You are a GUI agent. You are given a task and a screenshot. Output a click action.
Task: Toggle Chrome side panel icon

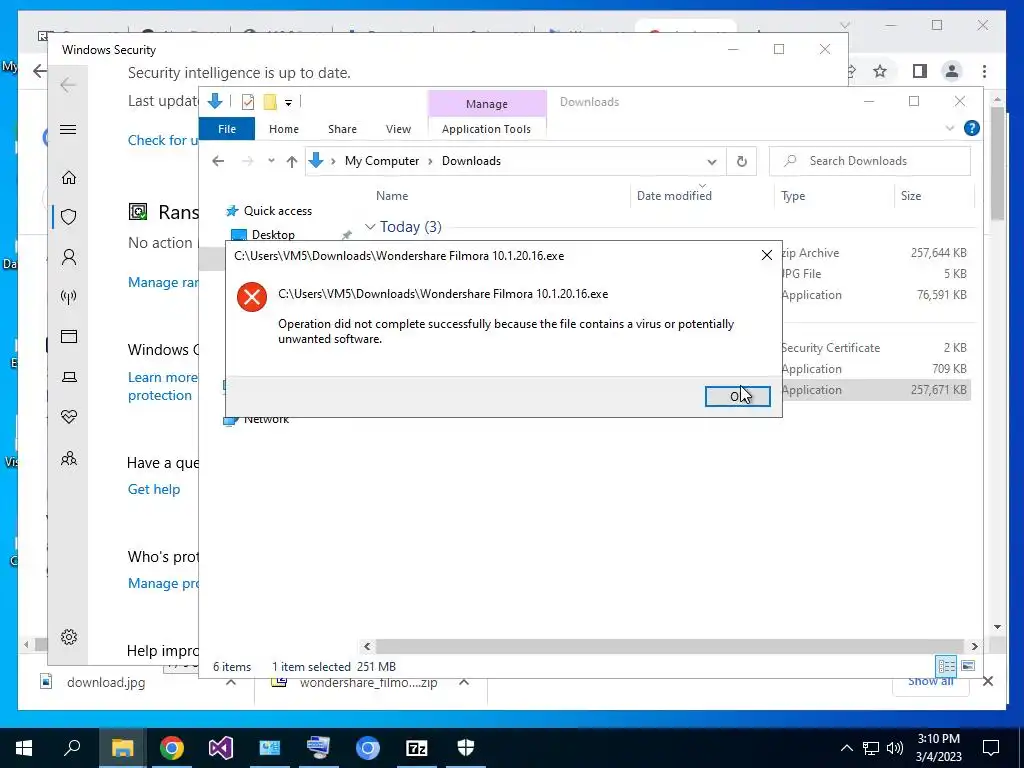click(x=920, y=71)
